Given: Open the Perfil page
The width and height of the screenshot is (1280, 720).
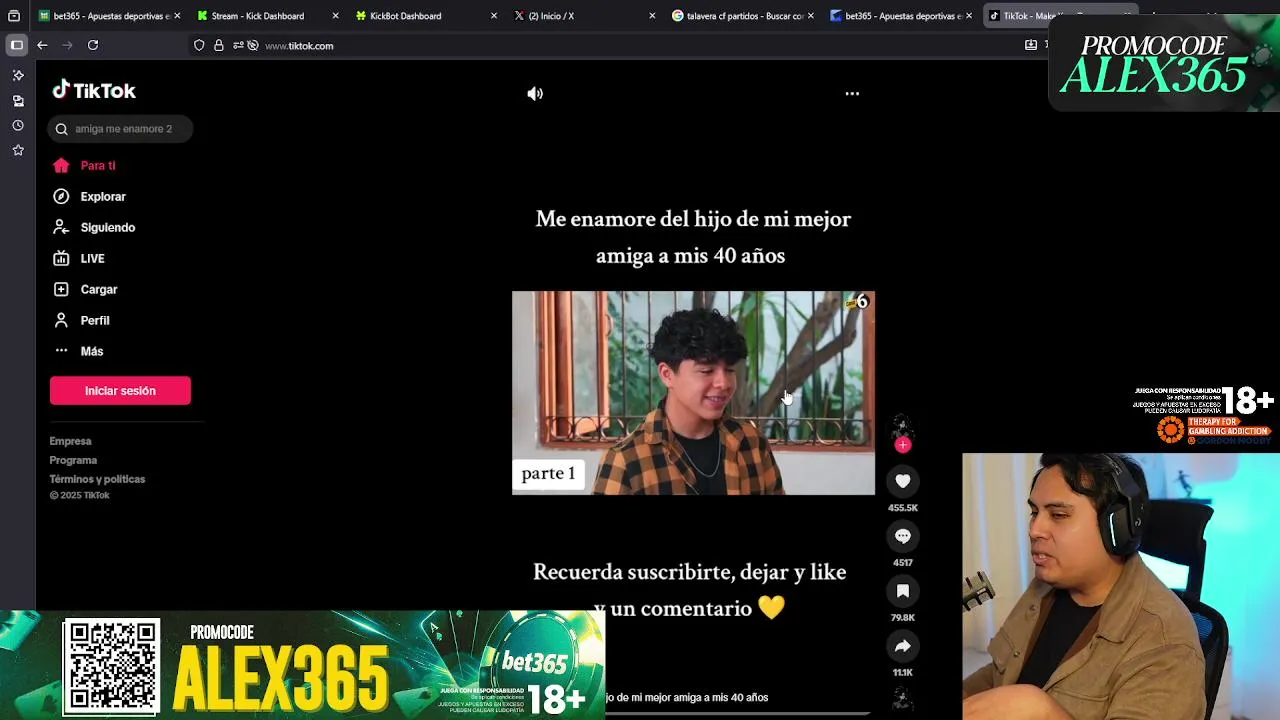Looking at the screenshot, I should coord(95,321).
